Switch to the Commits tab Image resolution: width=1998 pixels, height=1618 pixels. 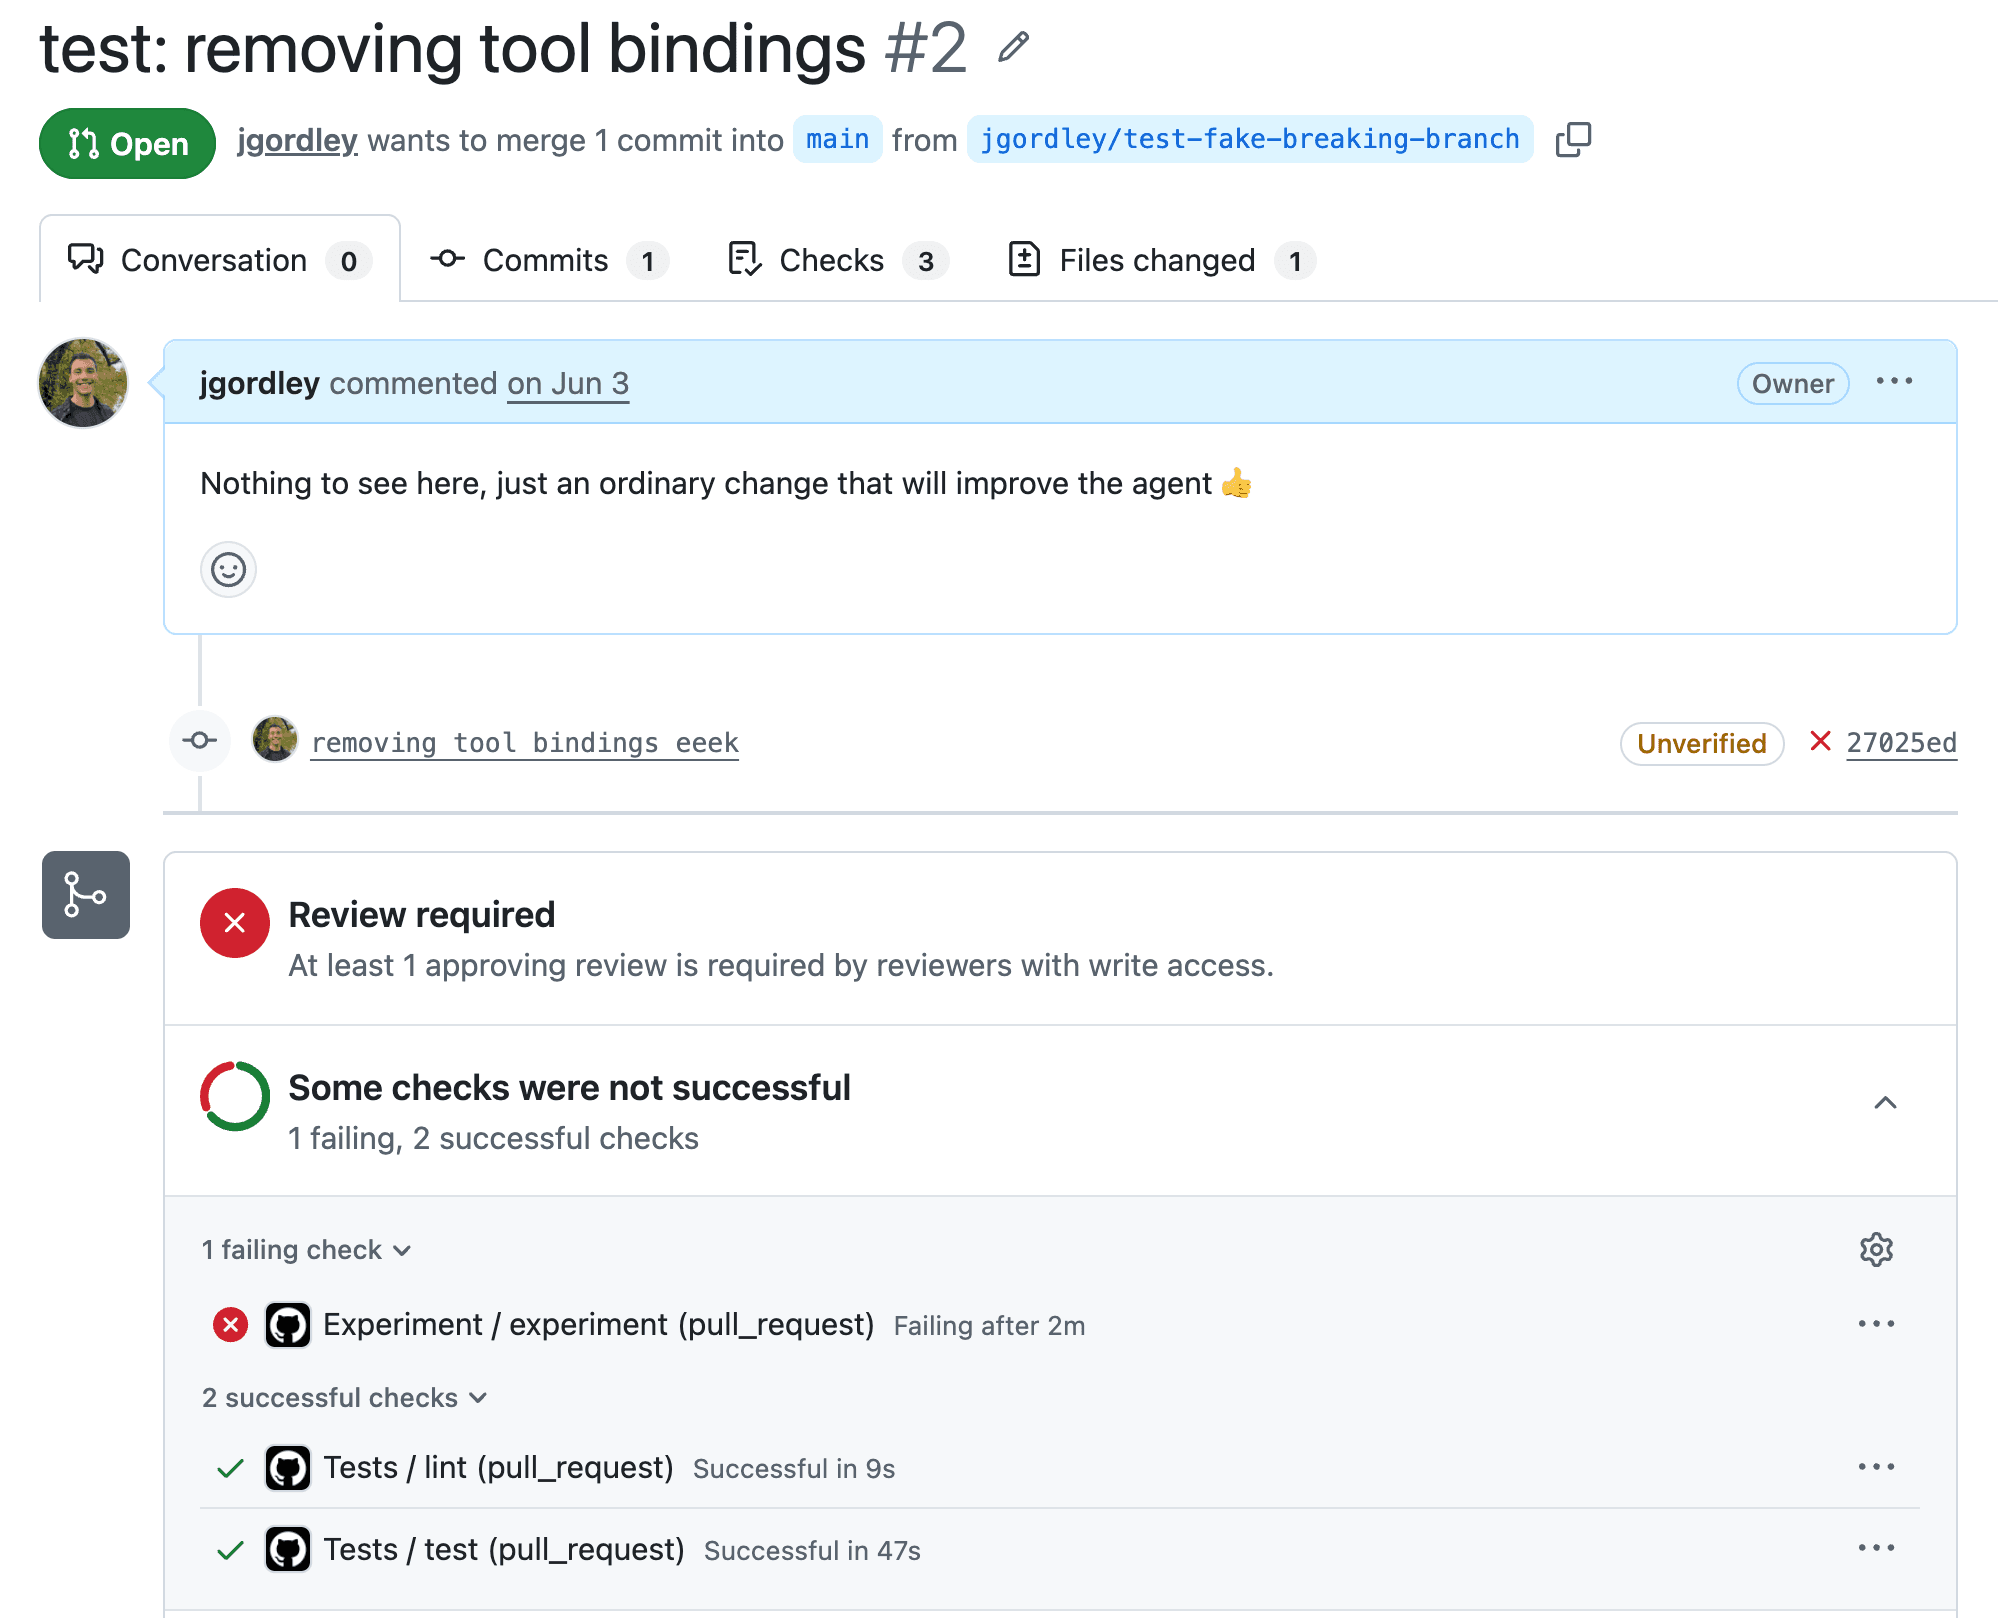(x=549, y=260)
